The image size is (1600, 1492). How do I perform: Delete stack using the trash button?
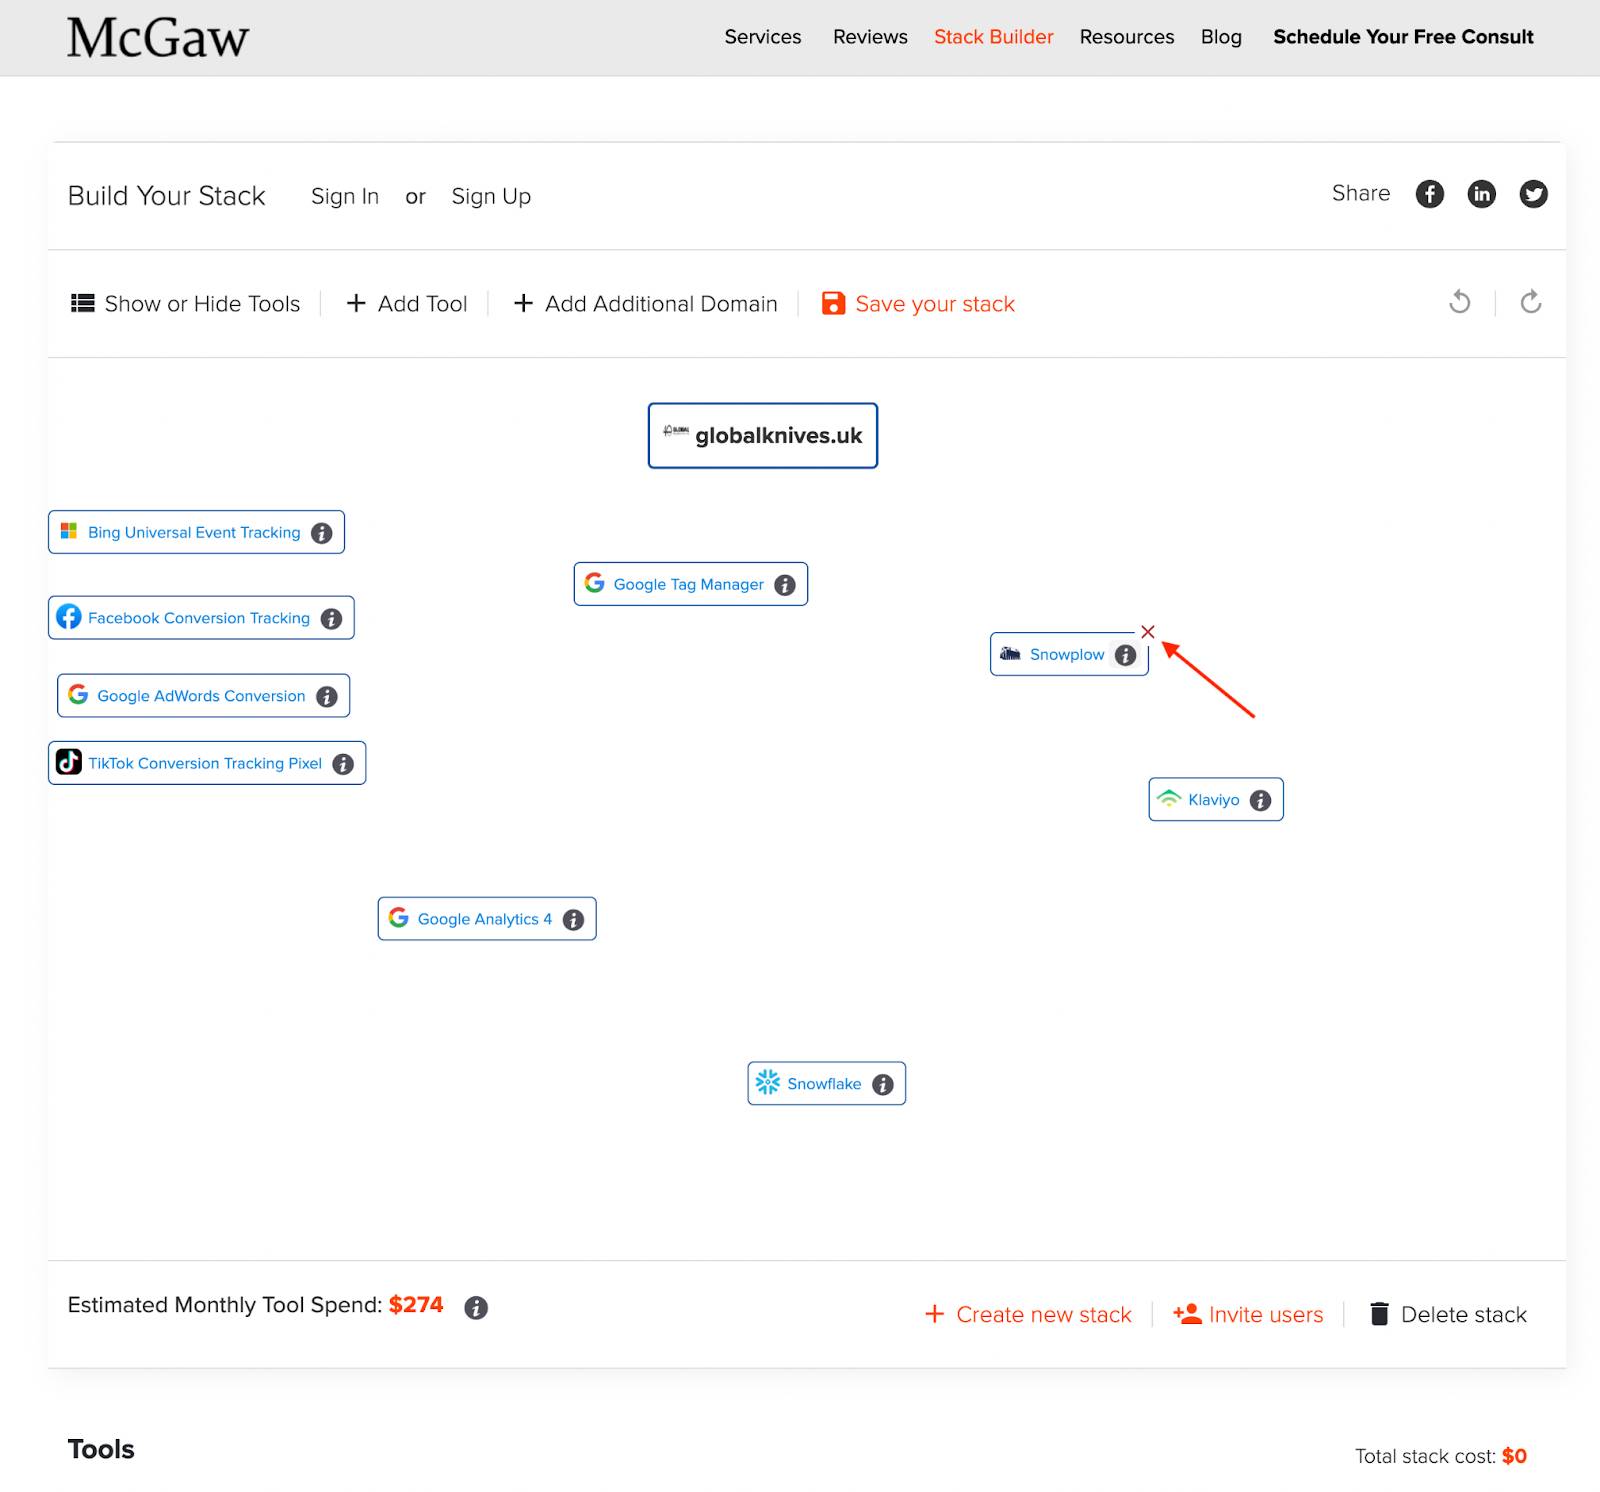1448,1314
